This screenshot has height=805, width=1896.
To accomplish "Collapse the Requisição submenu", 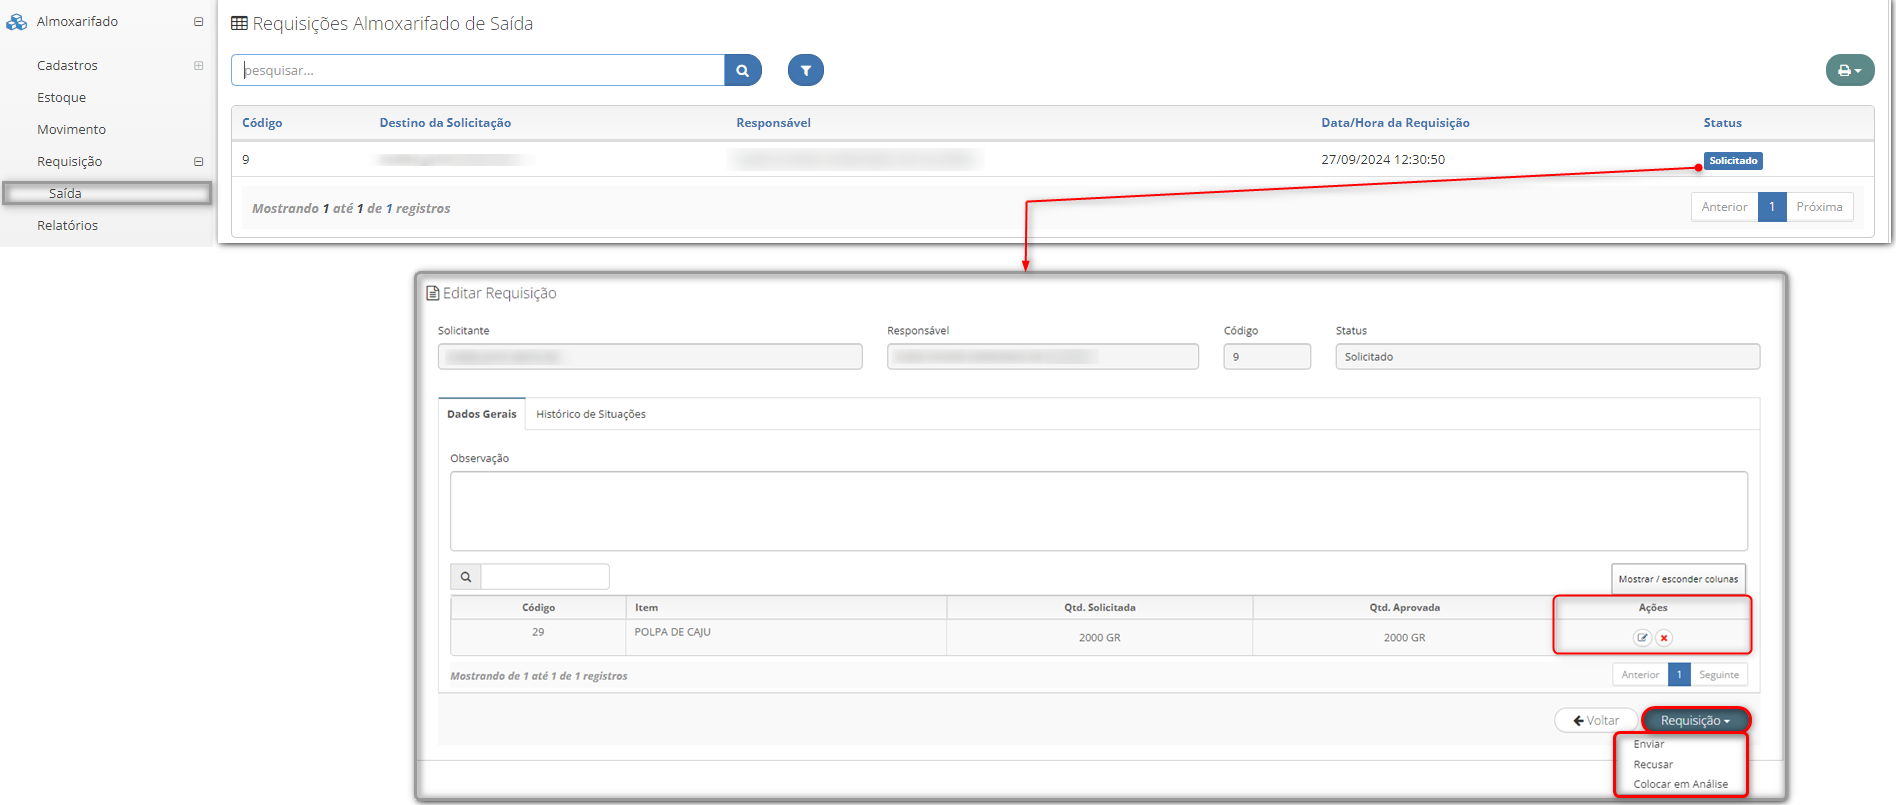I will 198,162.
